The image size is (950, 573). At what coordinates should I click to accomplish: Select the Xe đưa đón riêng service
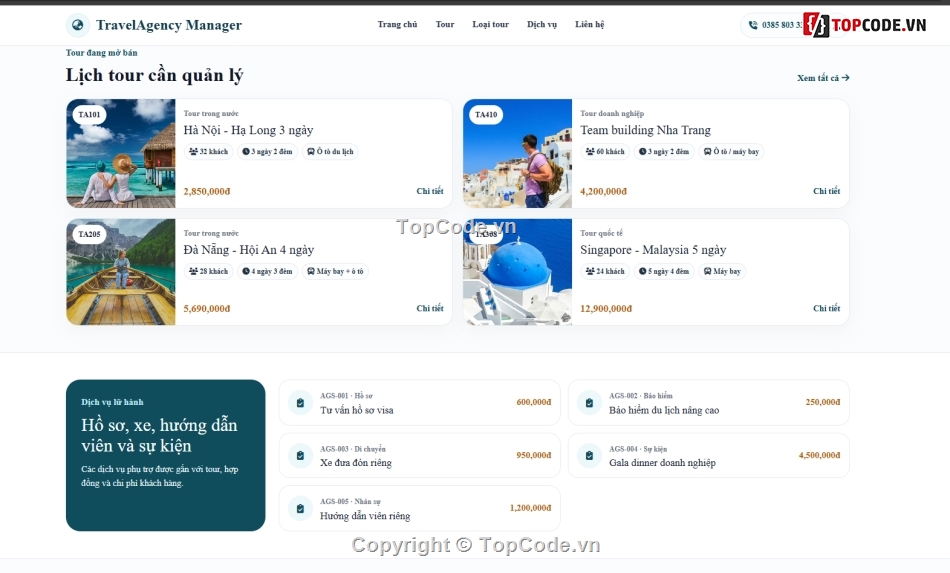coord(419,455)
